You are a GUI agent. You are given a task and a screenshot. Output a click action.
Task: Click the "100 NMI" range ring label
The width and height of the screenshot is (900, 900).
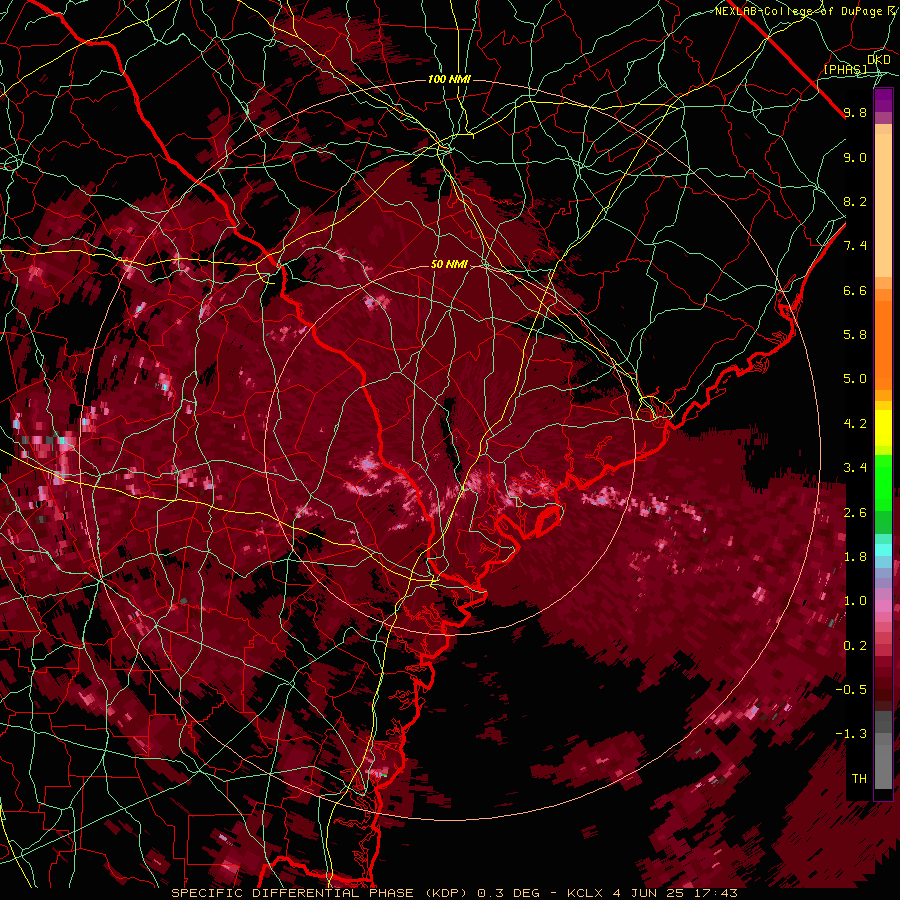[449, 79]
